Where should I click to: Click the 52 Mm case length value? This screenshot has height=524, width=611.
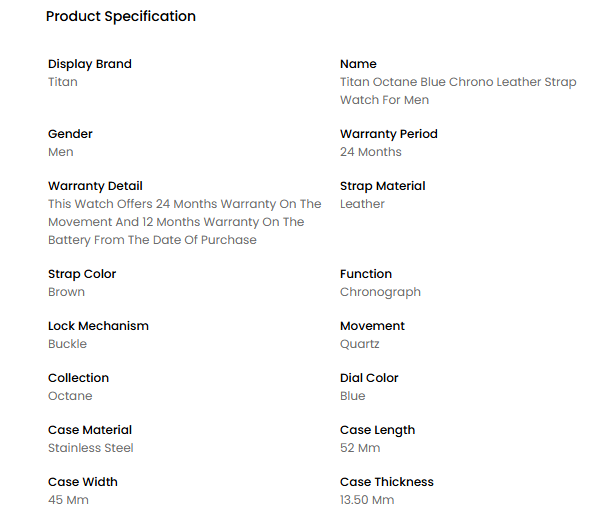click(360, 448)
